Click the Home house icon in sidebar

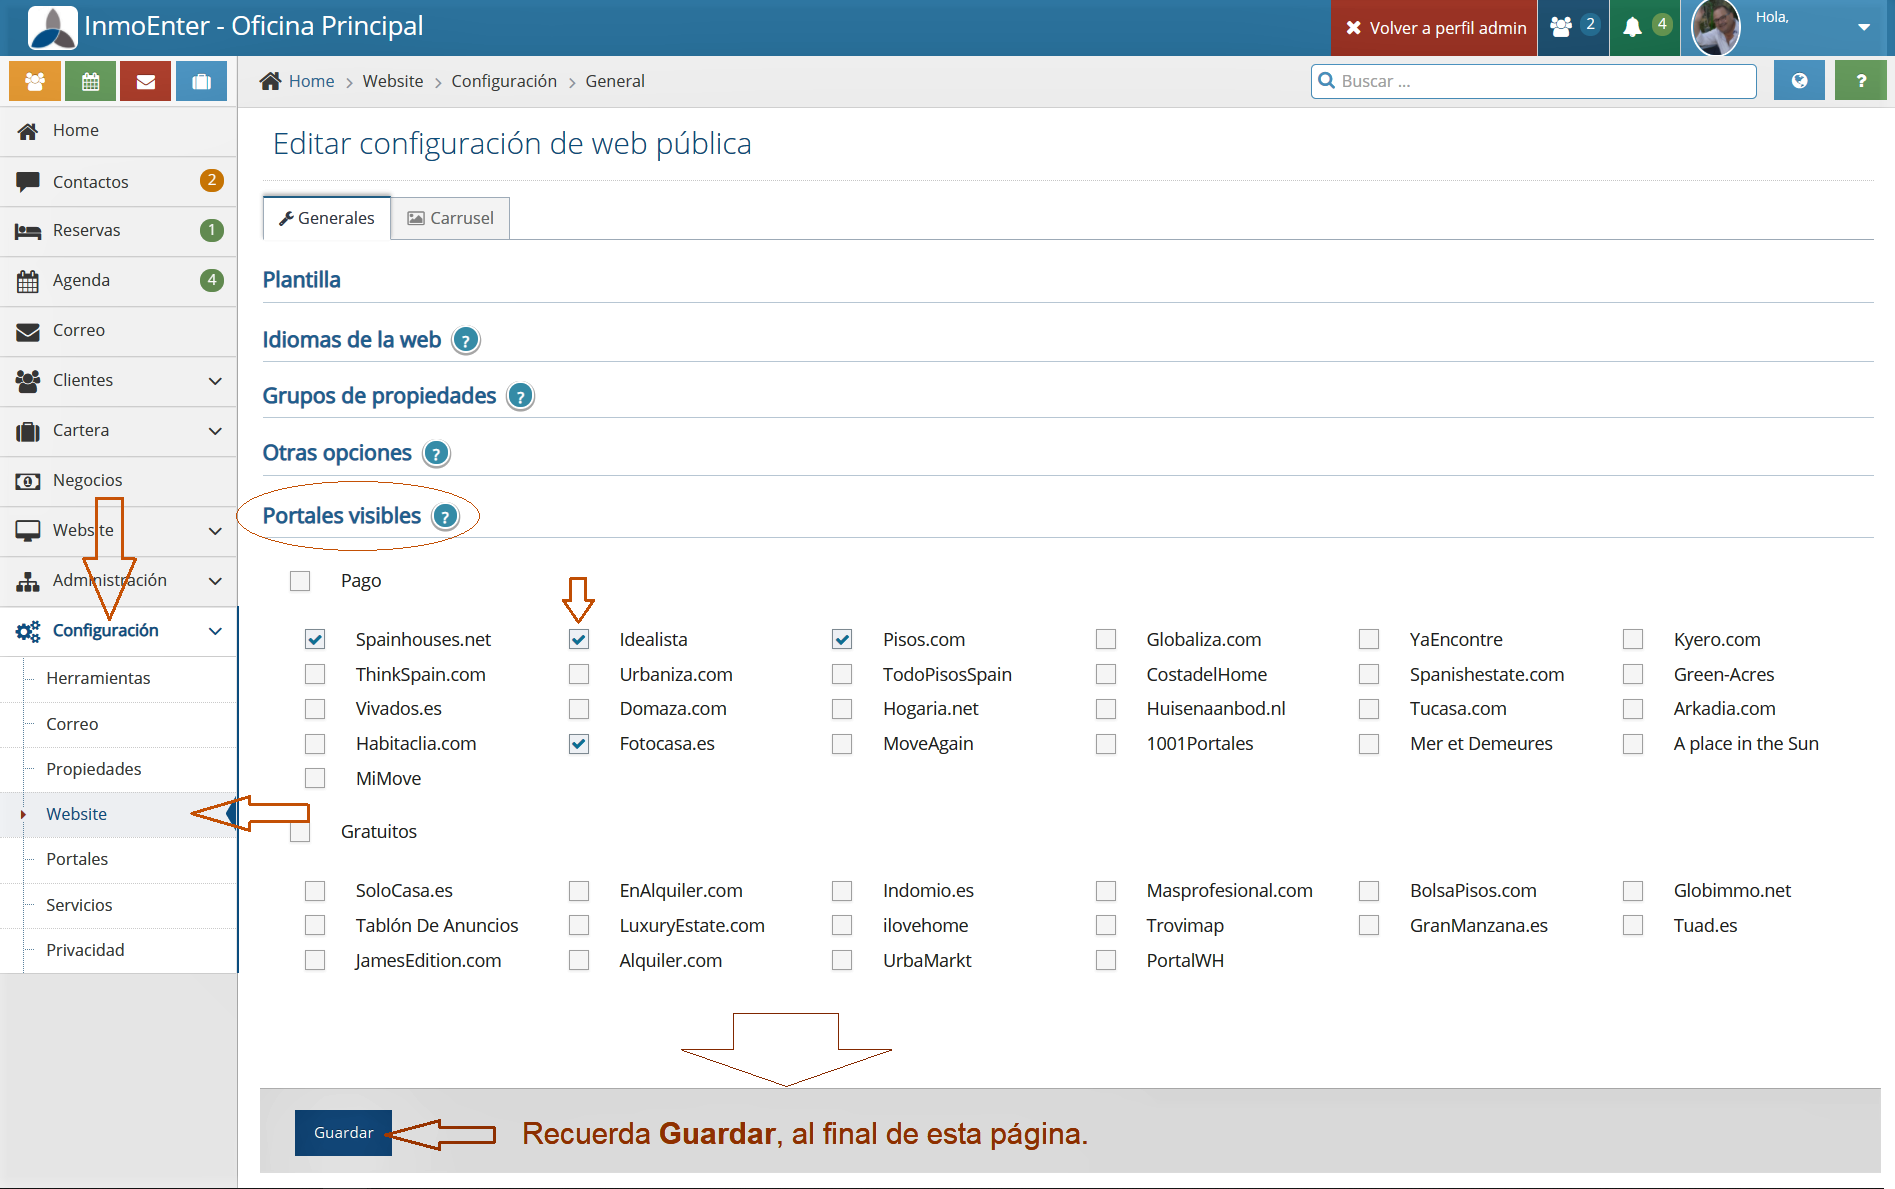pyautogui.click(x=28, y=131)
